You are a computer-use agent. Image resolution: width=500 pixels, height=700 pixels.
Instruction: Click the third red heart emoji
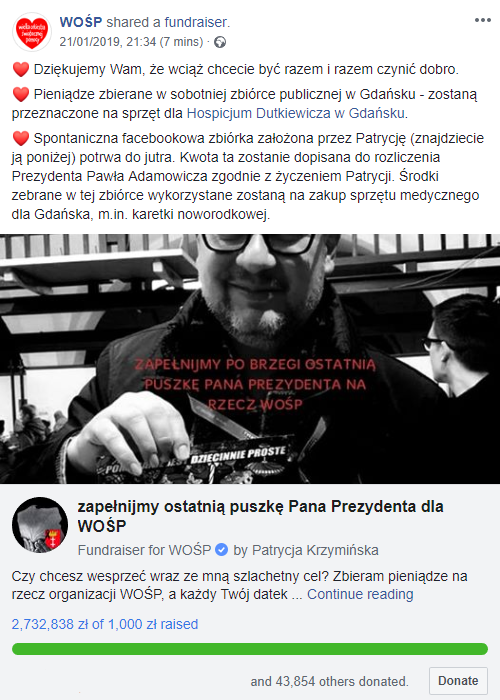[x=21, y=138]
